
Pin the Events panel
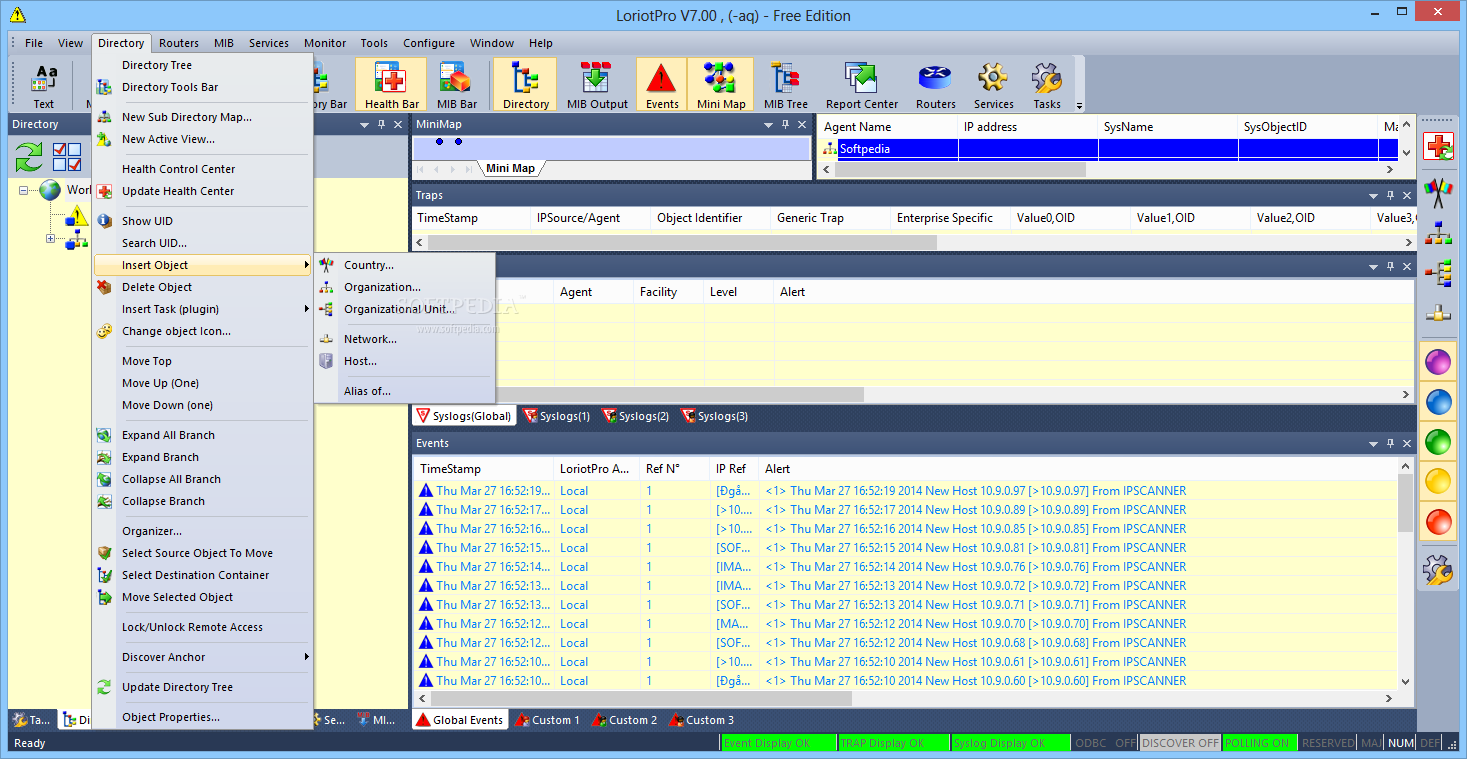tap(1390, 444)
